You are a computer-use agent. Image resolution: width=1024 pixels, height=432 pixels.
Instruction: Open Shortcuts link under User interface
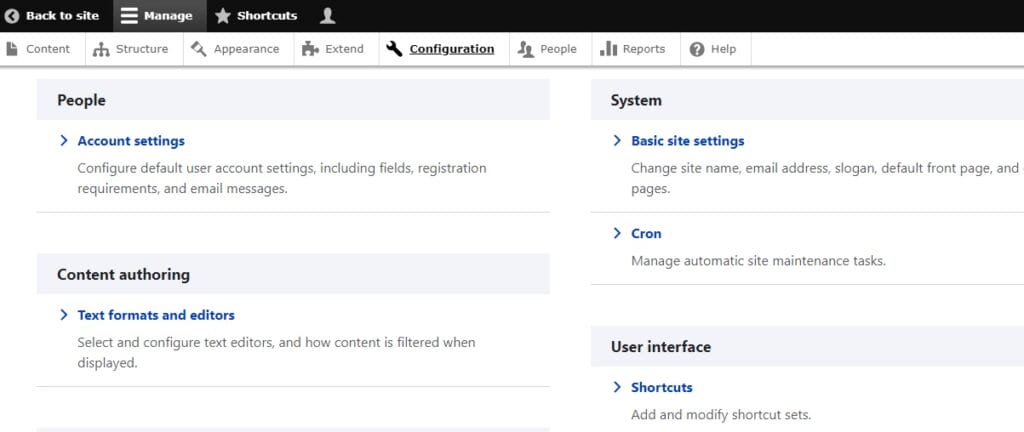(x=662, y=387)
